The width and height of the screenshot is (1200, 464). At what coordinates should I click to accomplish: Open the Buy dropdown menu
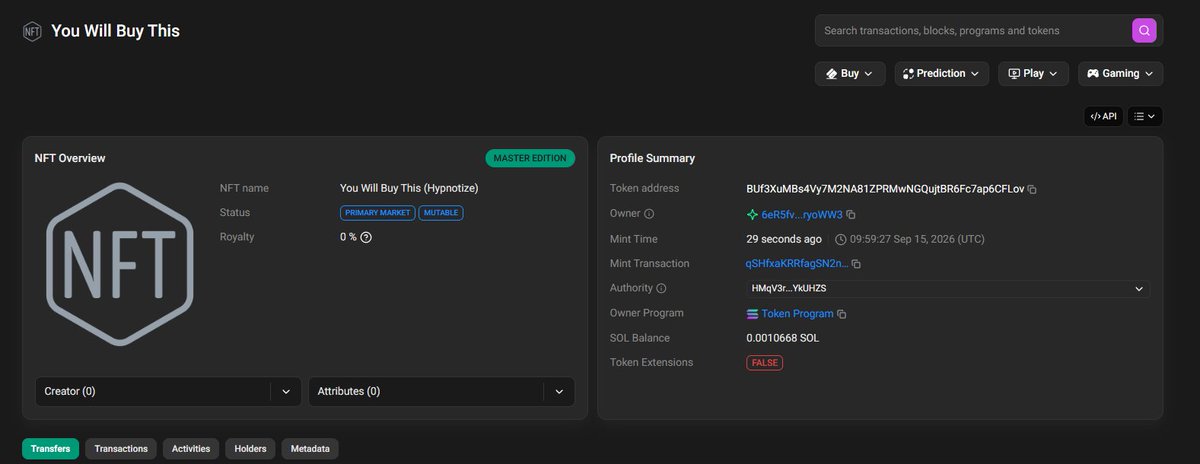850,74
